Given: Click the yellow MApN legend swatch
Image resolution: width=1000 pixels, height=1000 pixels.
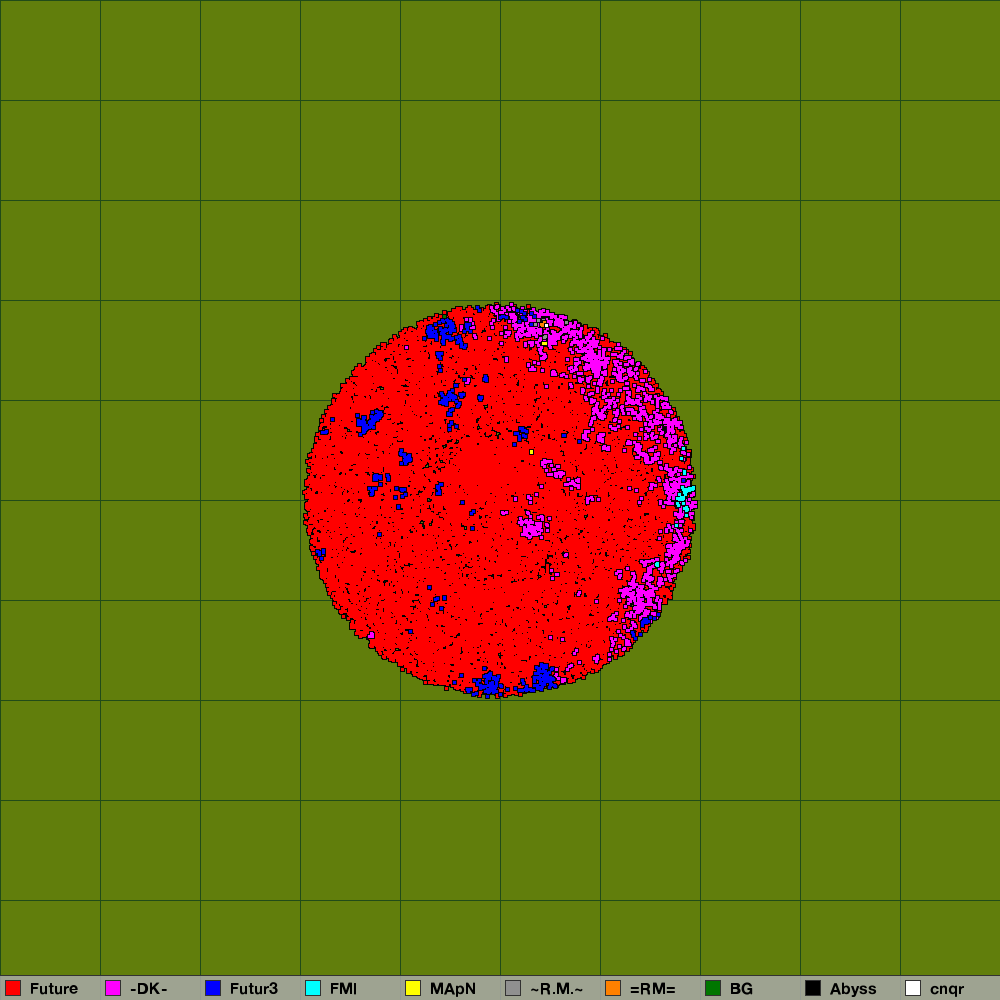Looking at the screenshot, I should (413, 988).
